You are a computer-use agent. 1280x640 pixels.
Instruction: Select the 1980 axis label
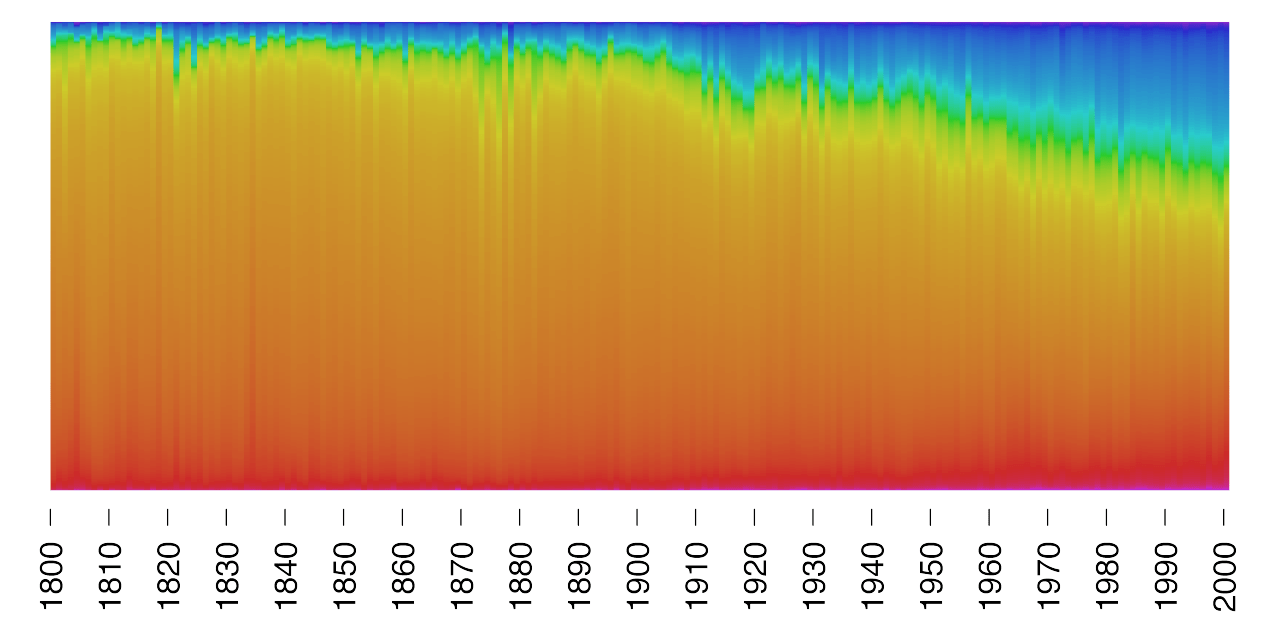(x=1107, y=575)
